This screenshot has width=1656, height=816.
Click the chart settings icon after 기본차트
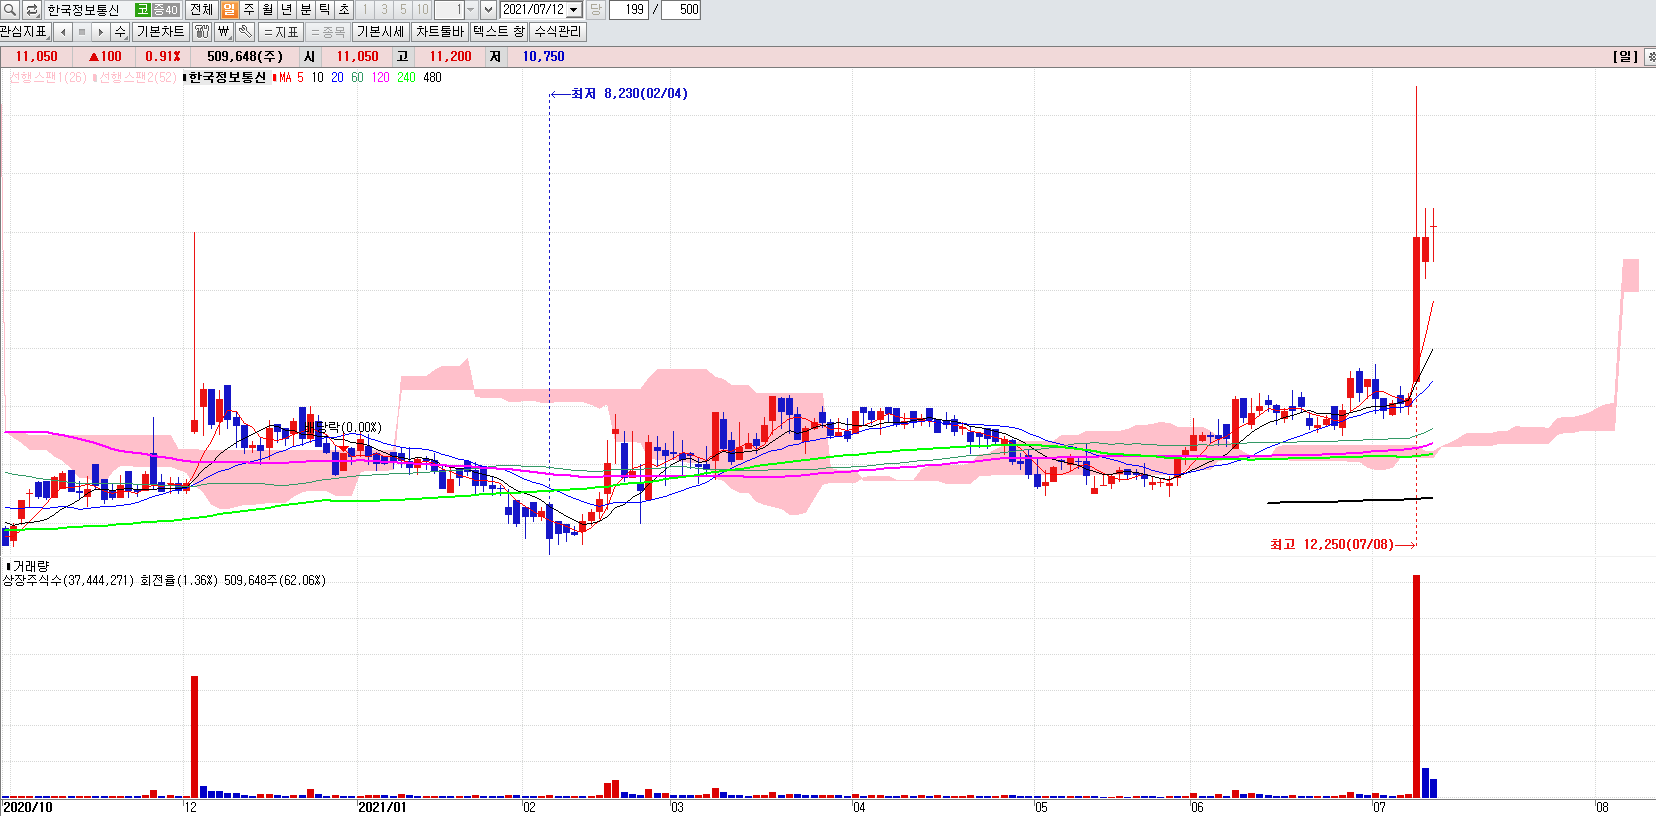point(202,32)
